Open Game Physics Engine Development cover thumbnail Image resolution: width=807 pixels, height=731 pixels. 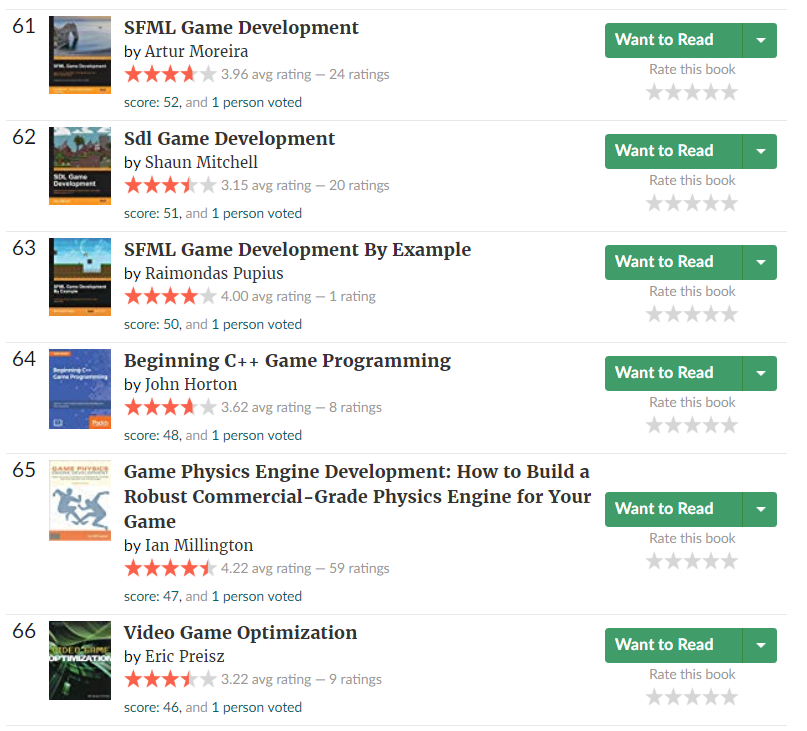pos(80,500)
